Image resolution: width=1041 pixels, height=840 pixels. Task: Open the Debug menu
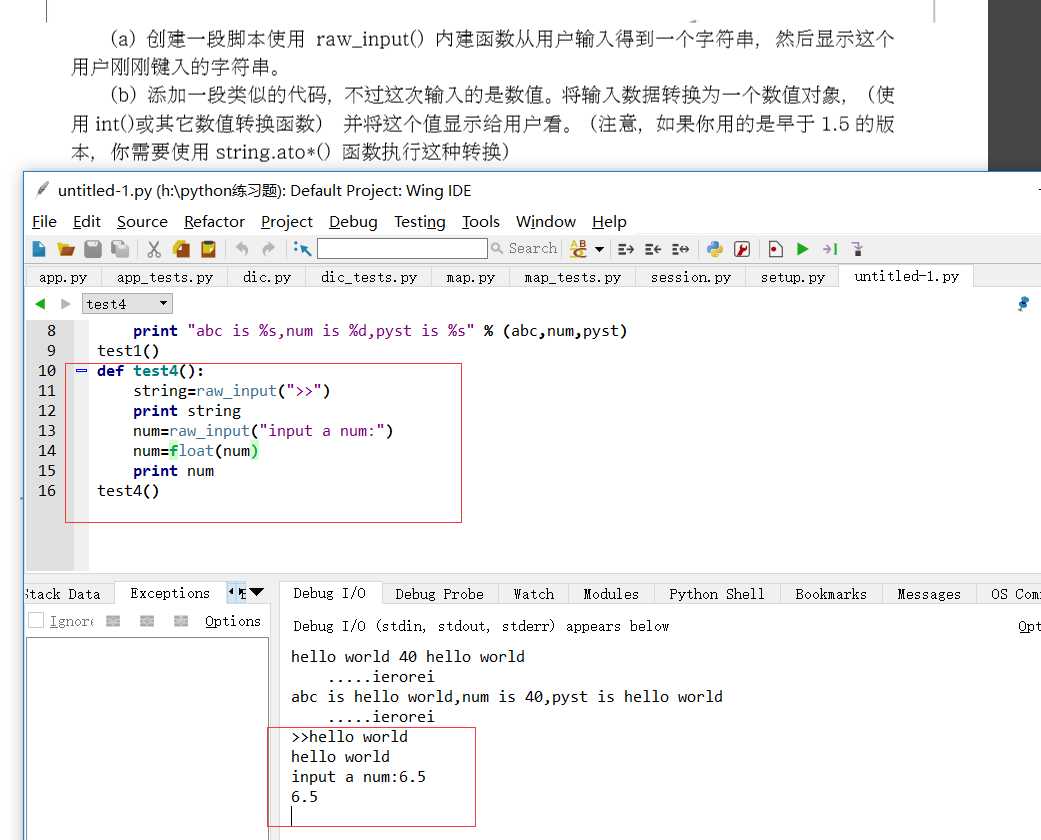(x=353, y=222)
